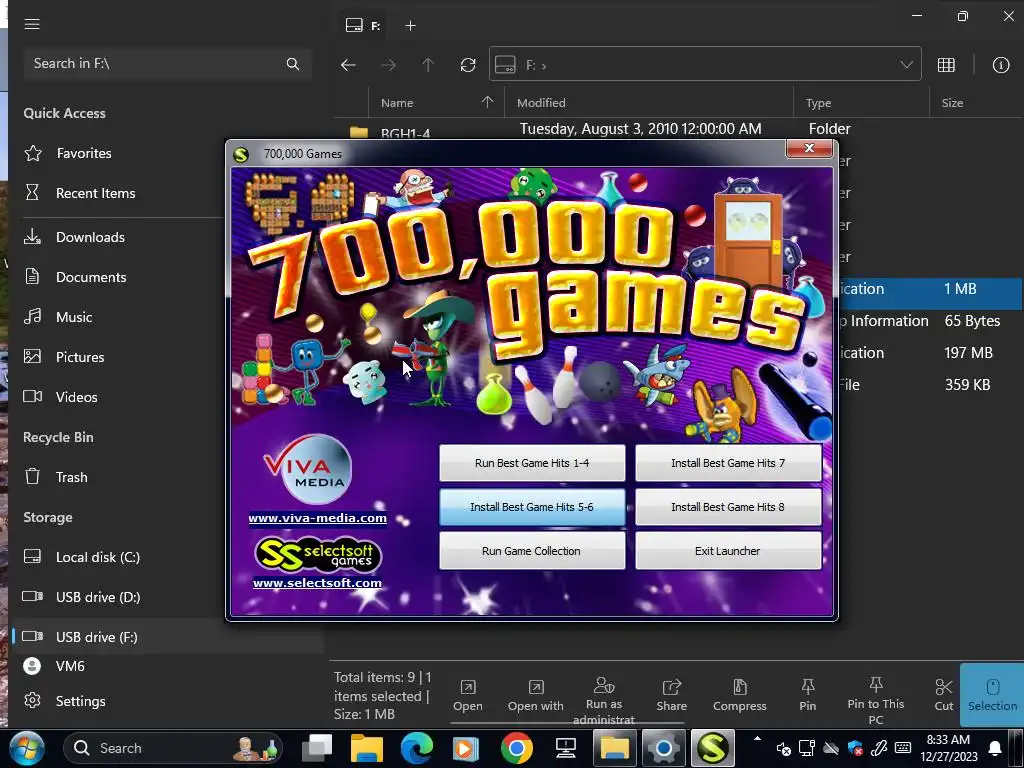Select the 359 KB file row
1024x768 pixels.
[x=931, y=385]
